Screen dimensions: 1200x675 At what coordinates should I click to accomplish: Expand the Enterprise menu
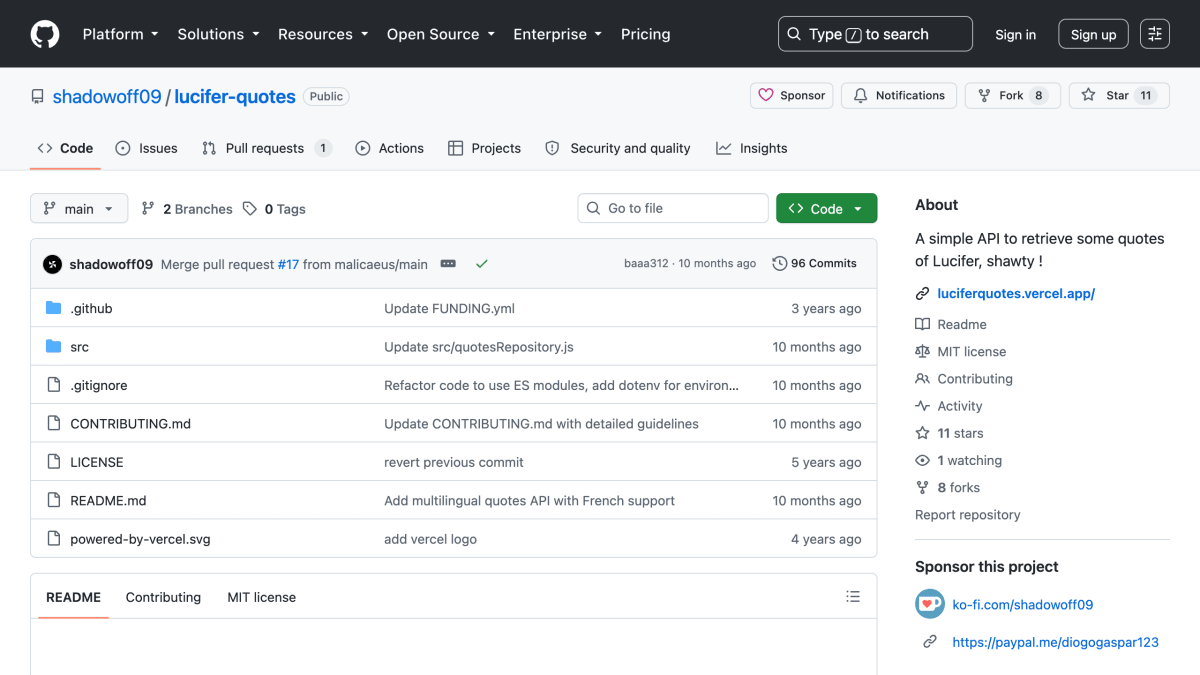click(558, 34)
